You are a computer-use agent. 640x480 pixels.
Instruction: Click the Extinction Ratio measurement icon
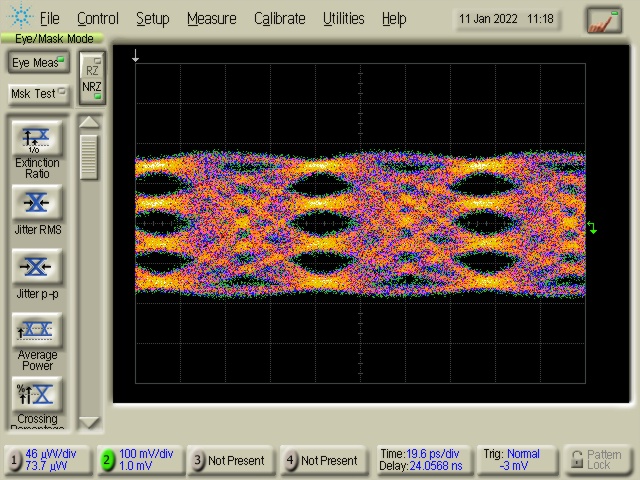point(37,140)
